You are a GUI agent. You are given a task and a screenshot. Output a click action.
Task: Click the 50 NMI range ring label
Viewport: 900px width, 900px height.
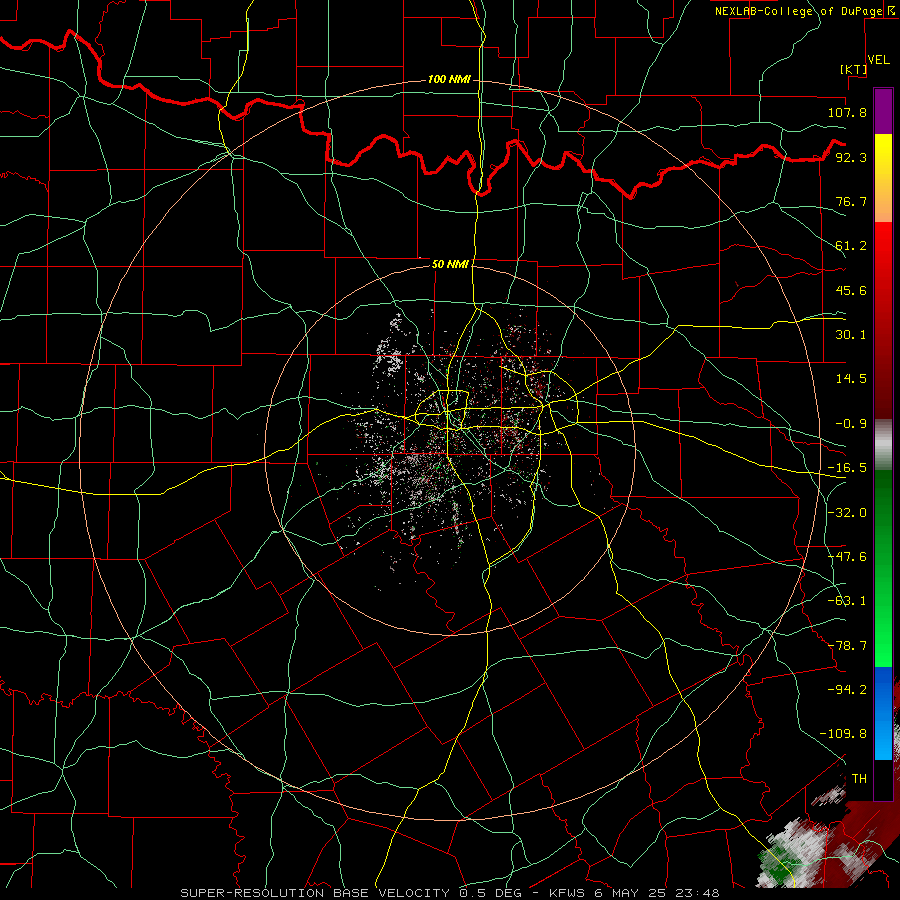pos(450,264)
